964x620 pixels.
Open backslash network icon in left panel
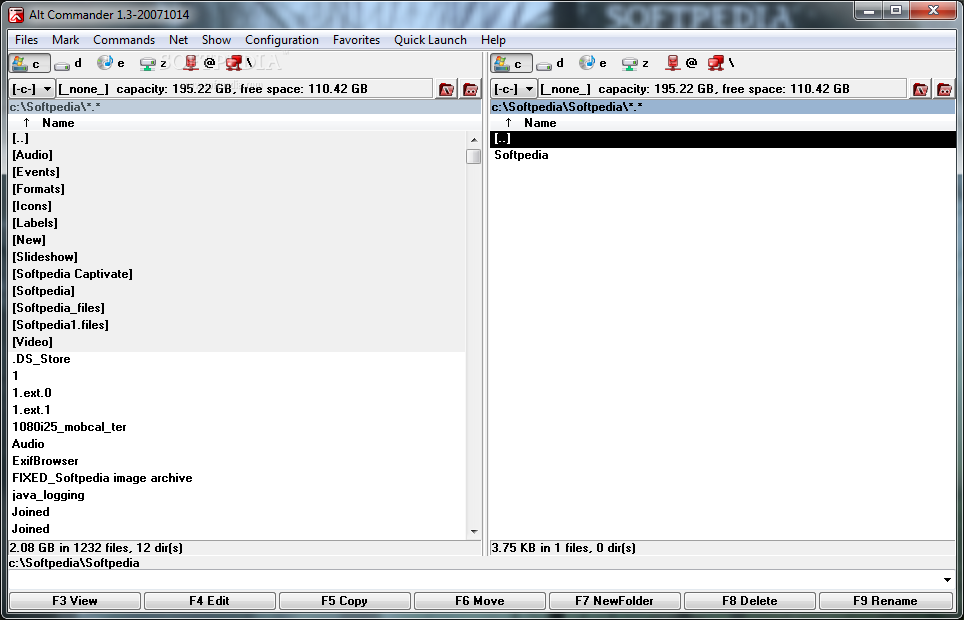(x=240, y=63)
